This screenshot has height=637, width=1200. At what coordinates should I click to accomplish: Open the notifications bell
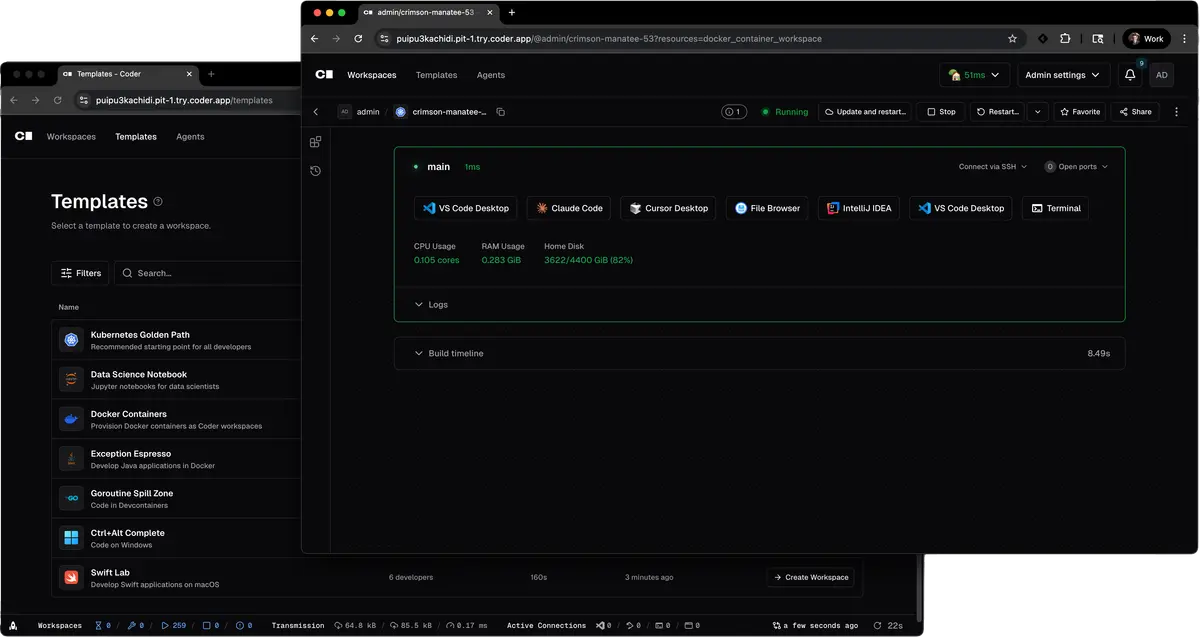click(1130, 75)
